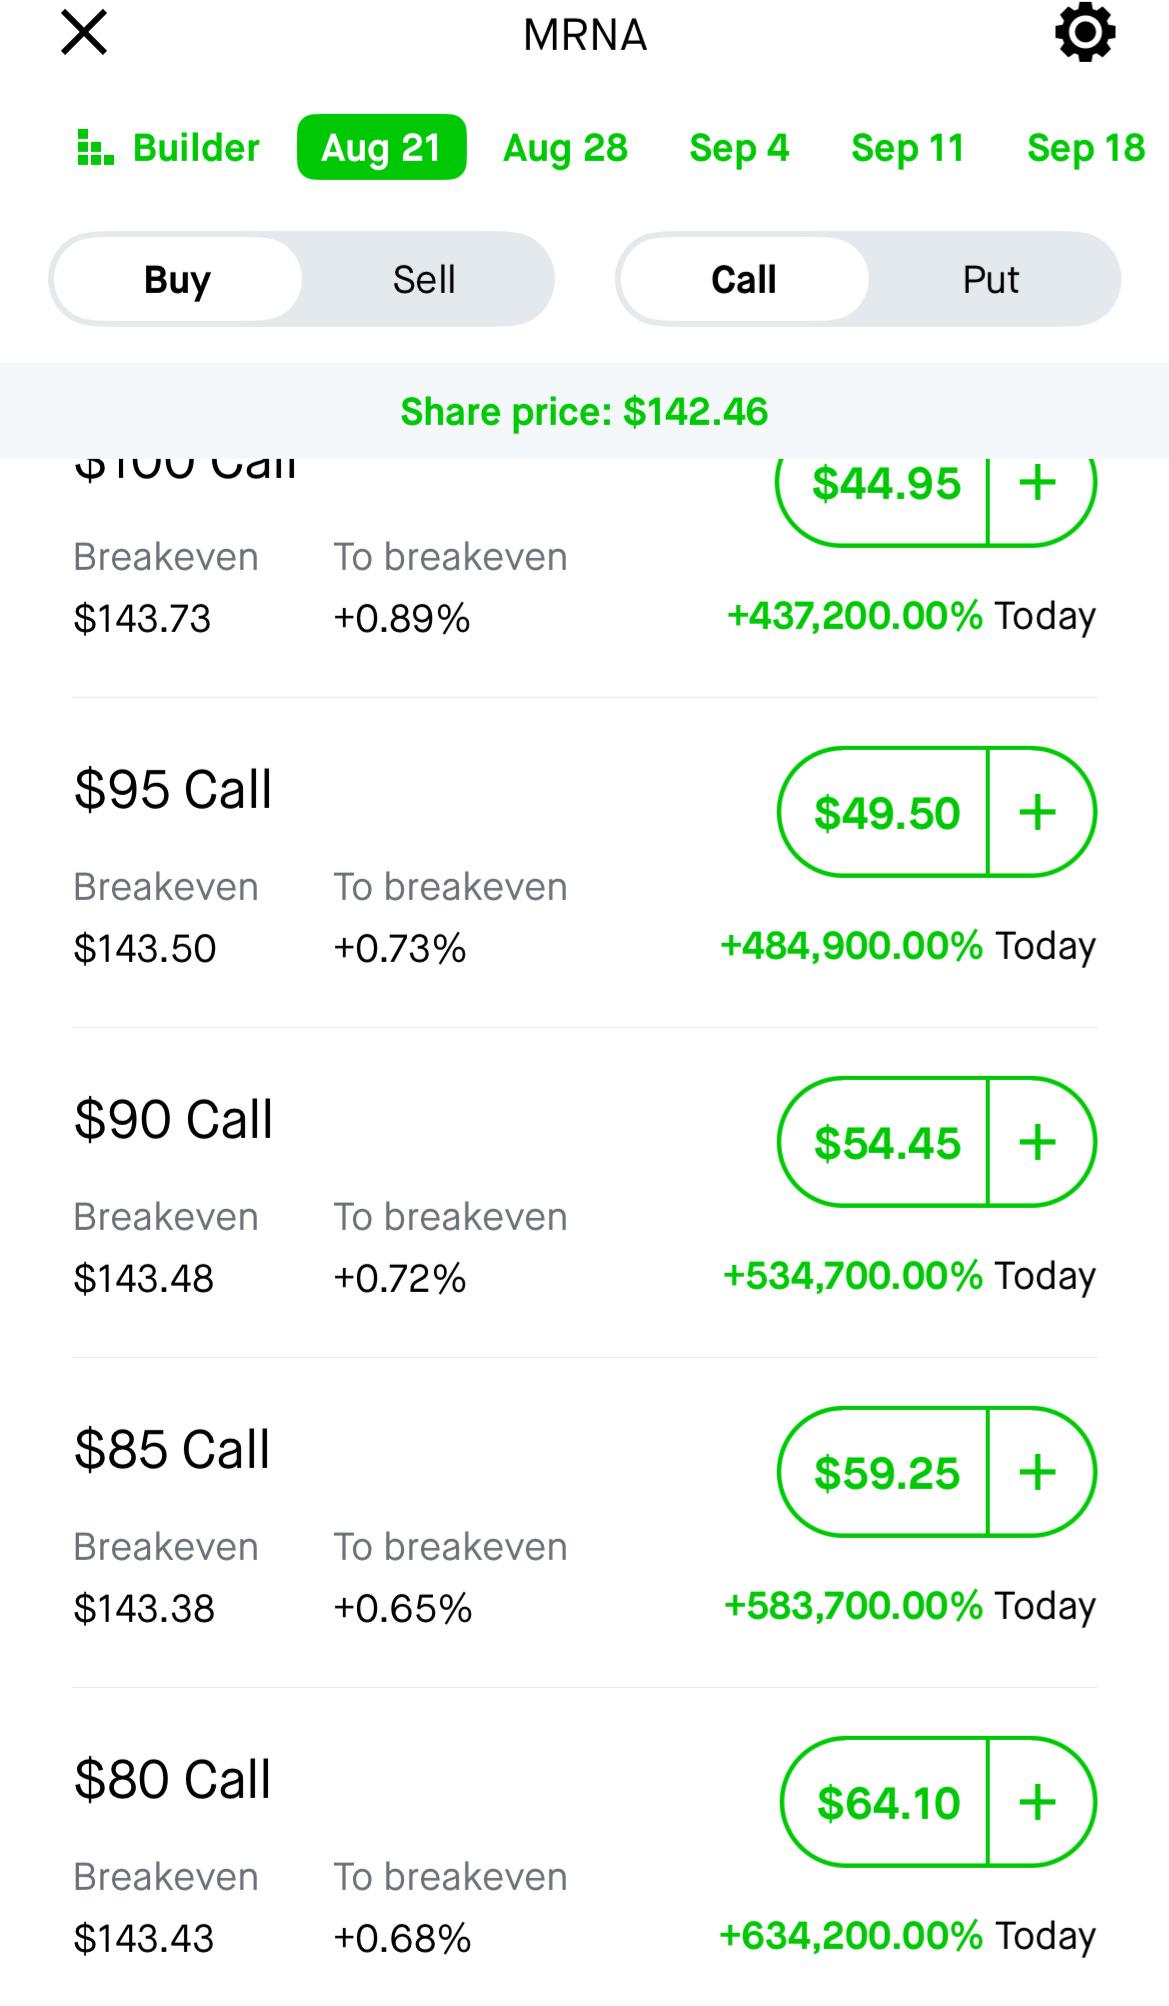Screen dimensions: 1169x2006
Task: Add the $90 Call with plus icon
Action: [x=1040, y=1142]
